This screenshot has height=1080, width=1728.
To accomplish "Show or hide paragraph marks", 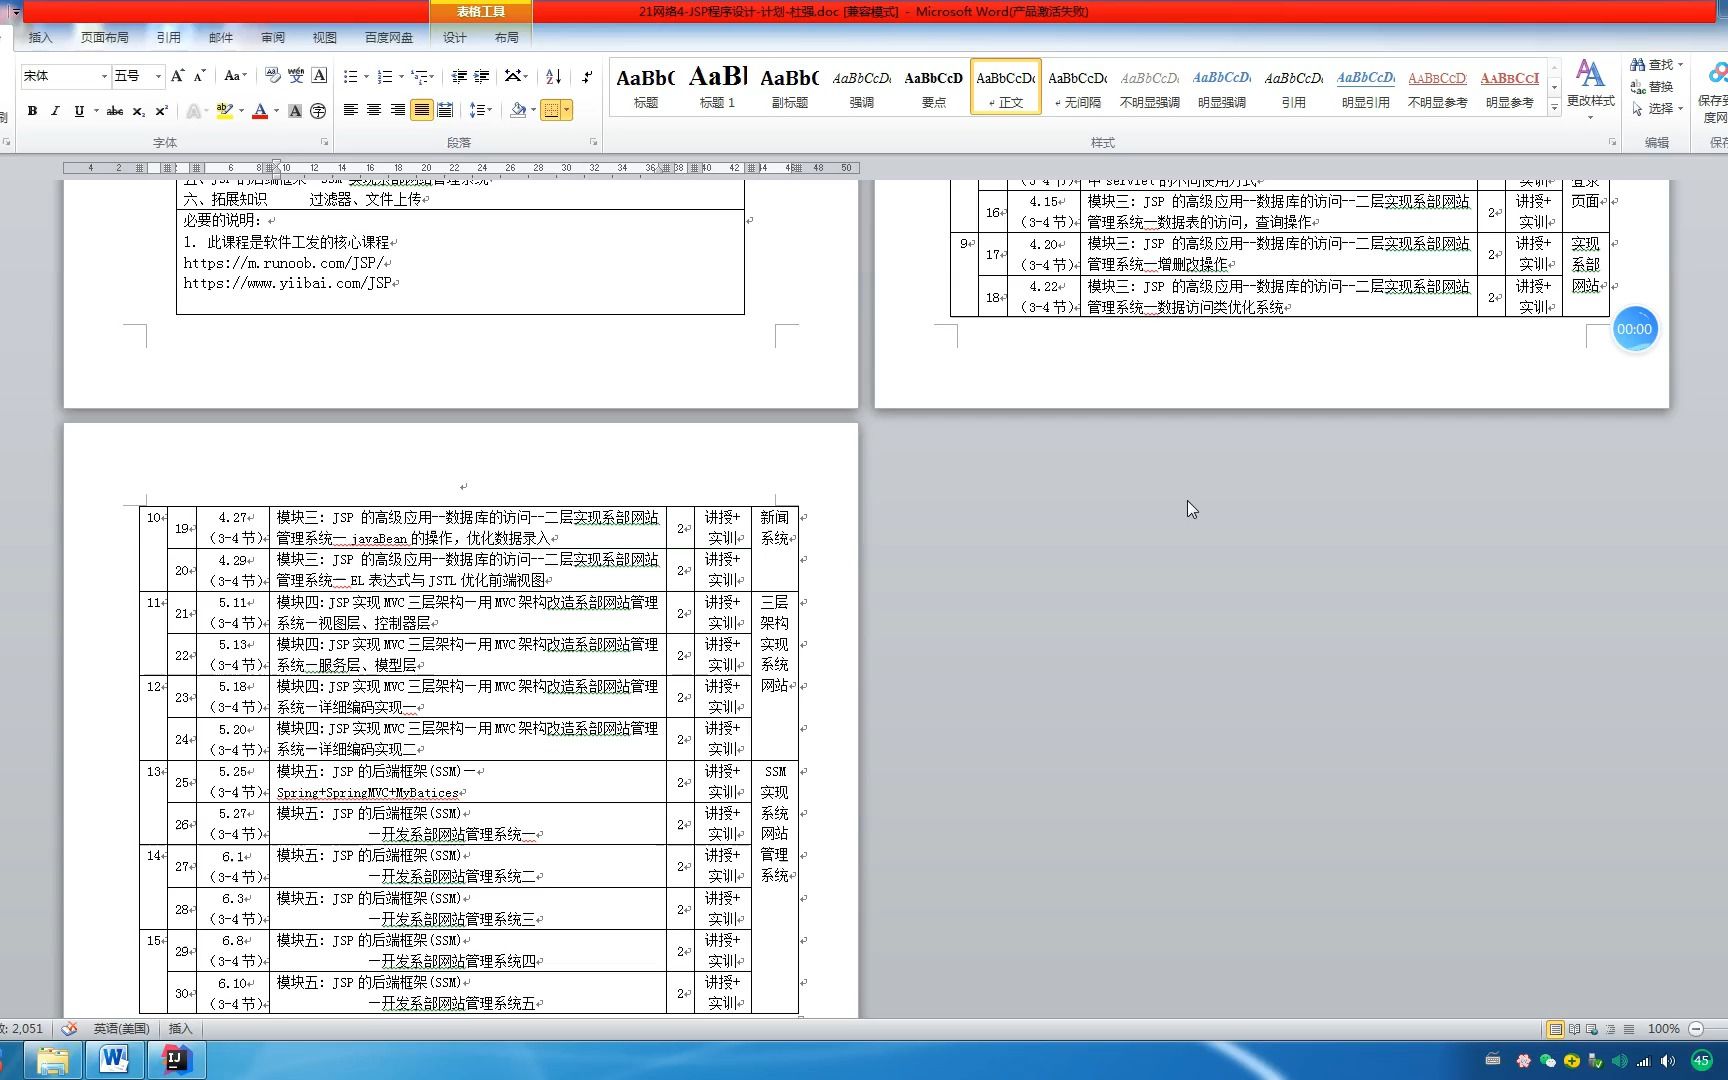I will [587, 76].
